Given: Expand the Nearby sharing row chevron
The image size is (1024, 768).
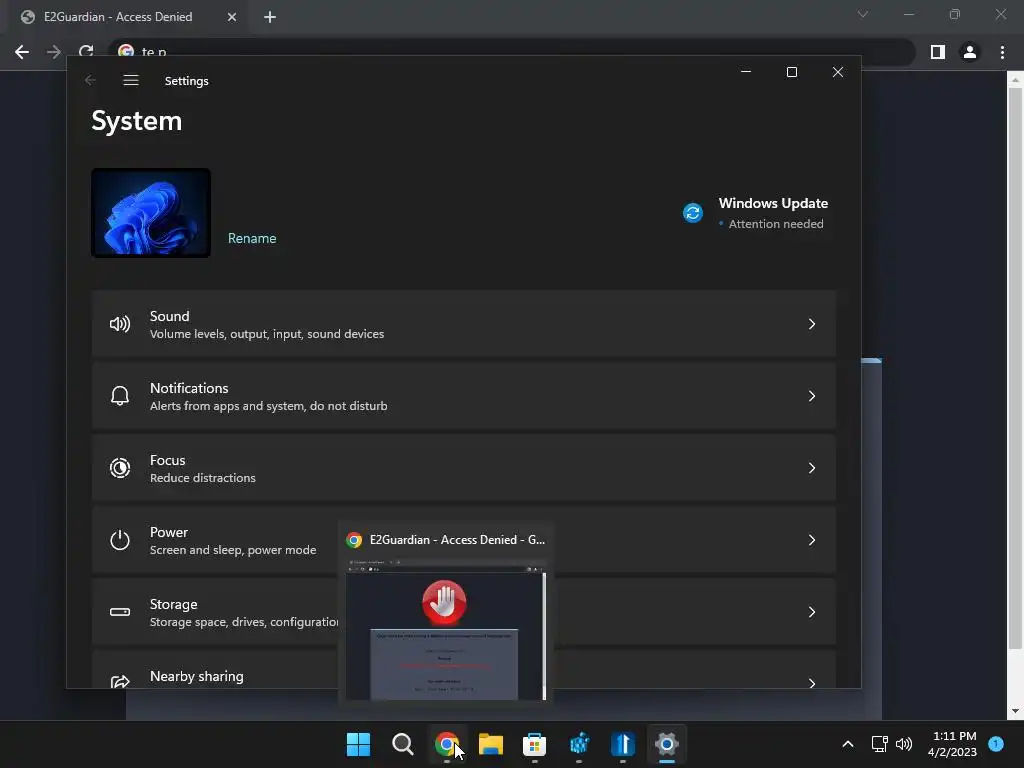Looking at the screenshot, I should pos(812,683).
